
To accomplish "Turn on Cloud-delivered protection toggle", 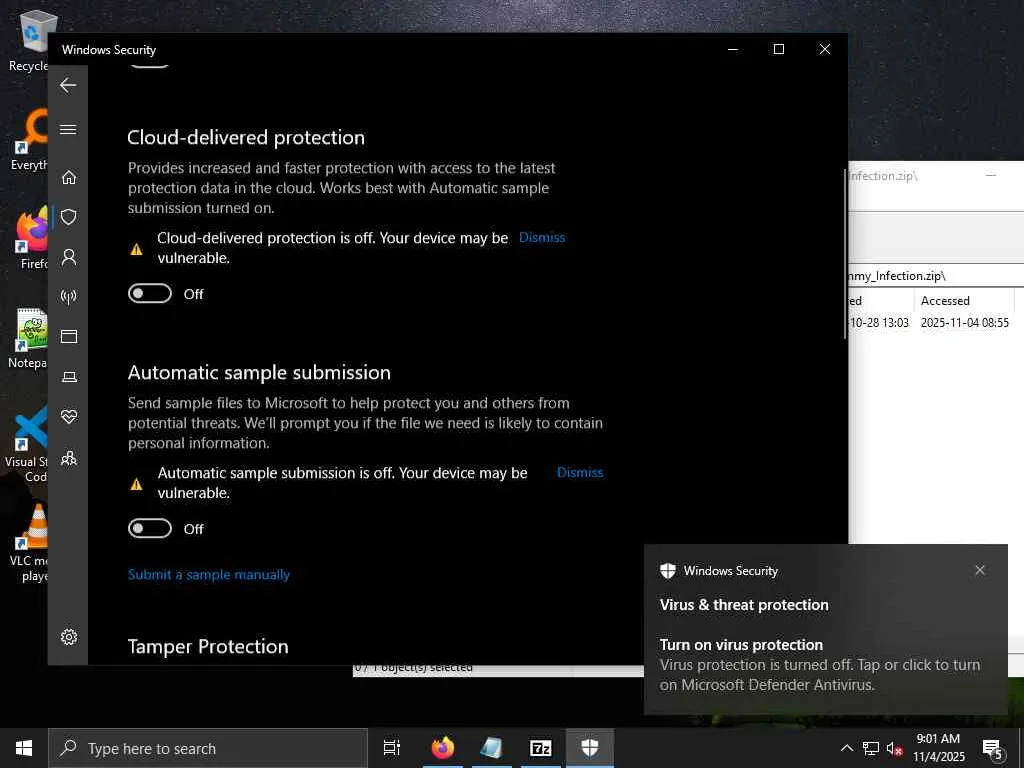I will coord(150,293).
